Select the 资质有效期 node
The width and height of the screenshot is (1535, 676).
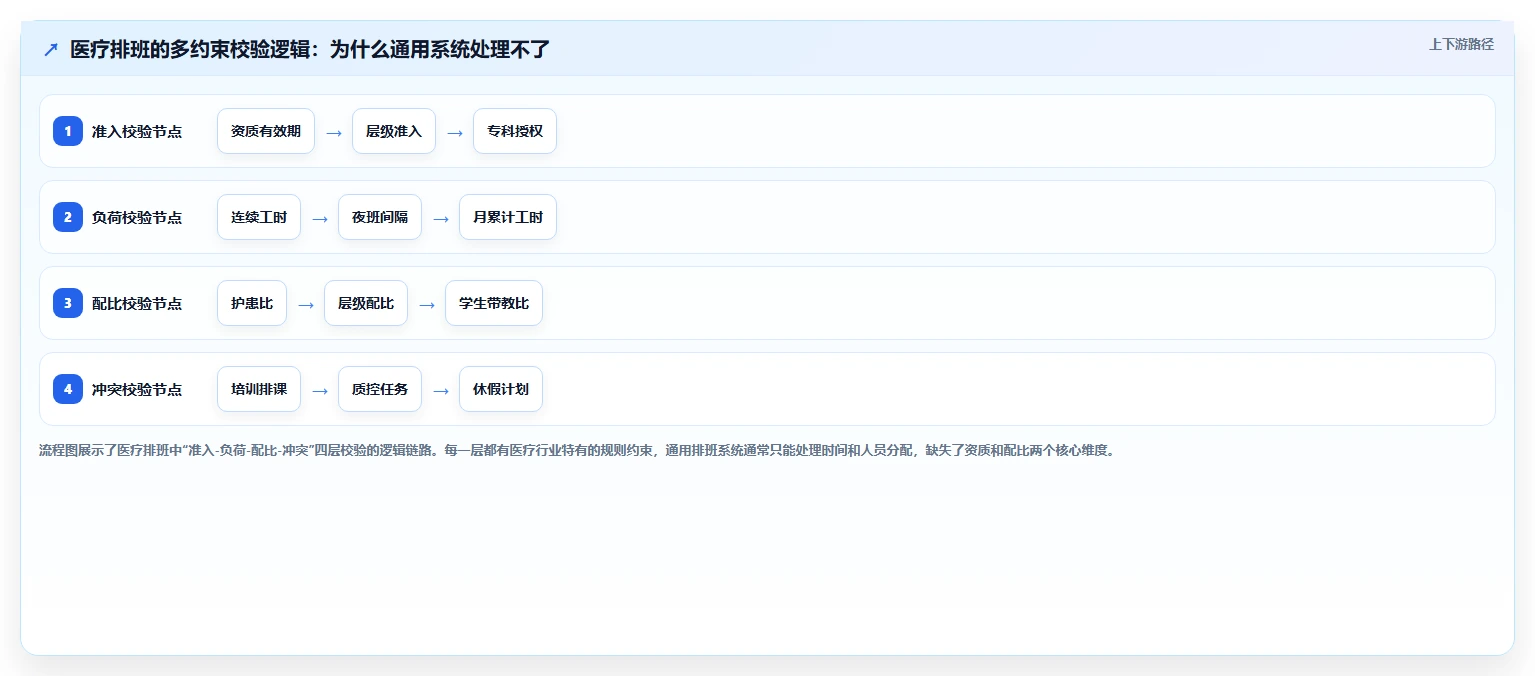coord(266,131)
